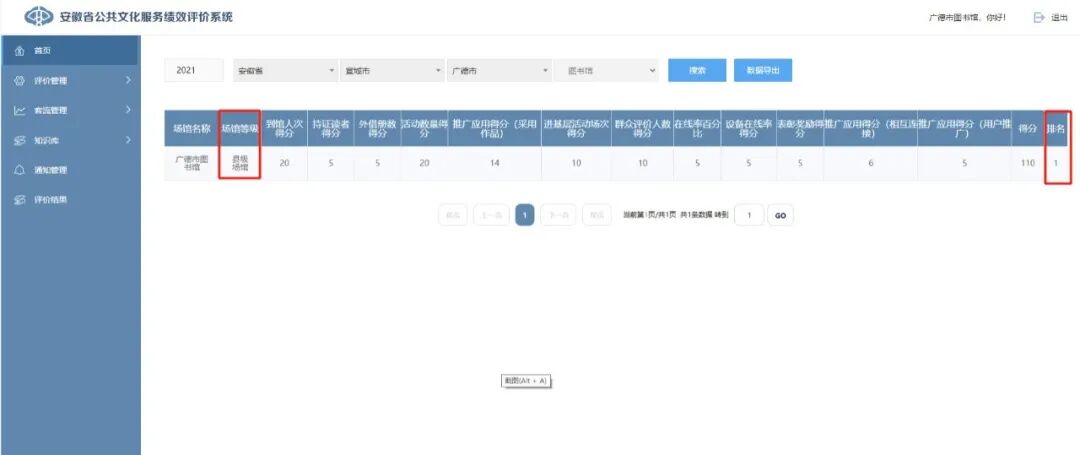1080x455 pixels.
Task: Click the 设备在线率得分 column header
Action: (x=749, y=129)
